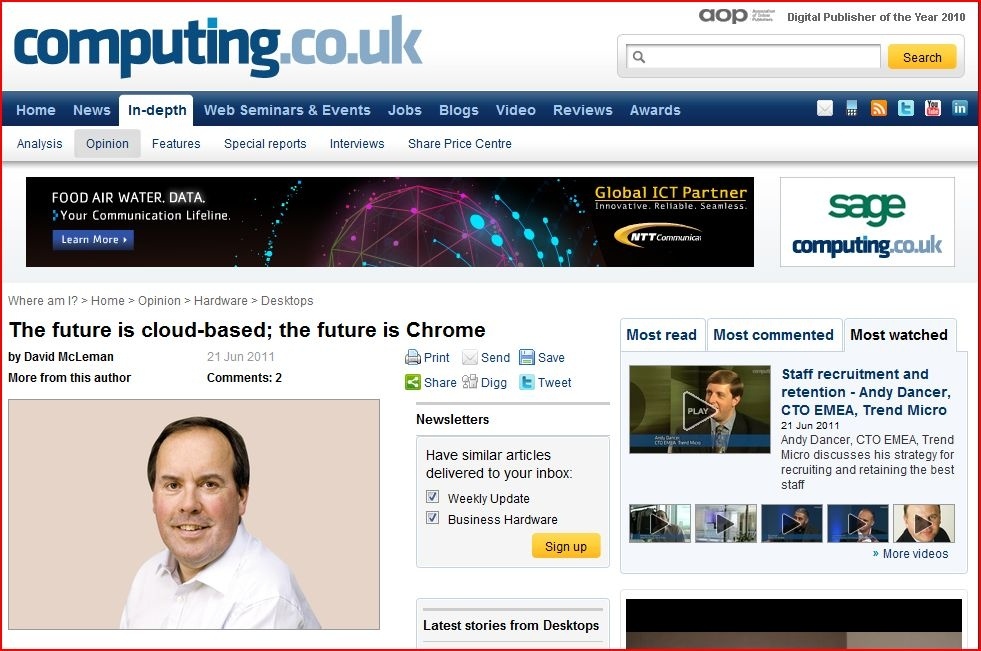The height and width of the screenshot is (651, 981).
Task: Open the Reviews menu item
Action: pyautogui.click(x=582, y=110)
